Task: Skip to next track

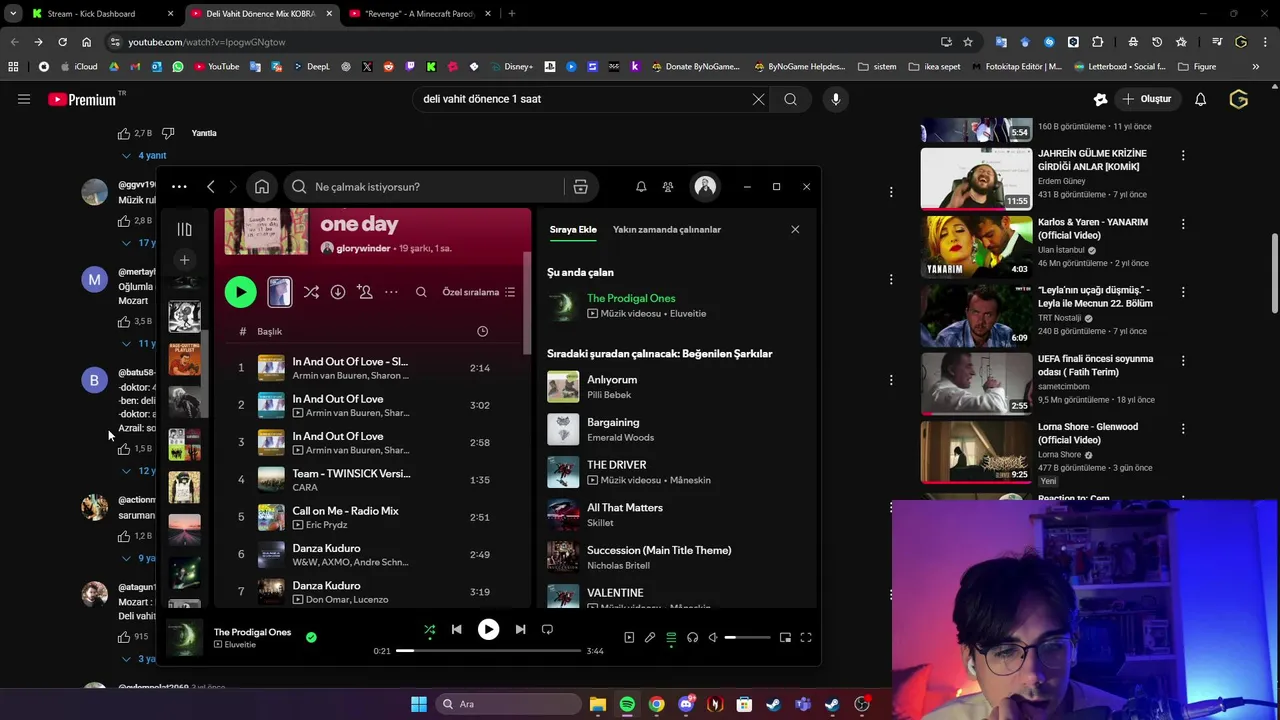Action: (520, 629)
